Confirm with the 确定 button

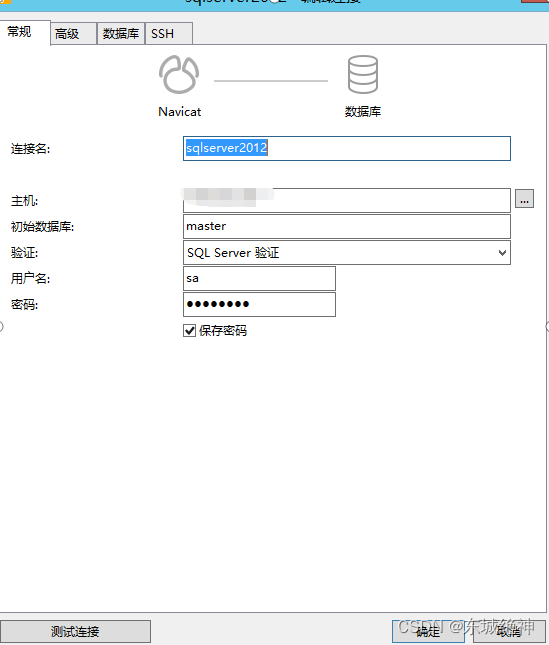click(428, 631)
